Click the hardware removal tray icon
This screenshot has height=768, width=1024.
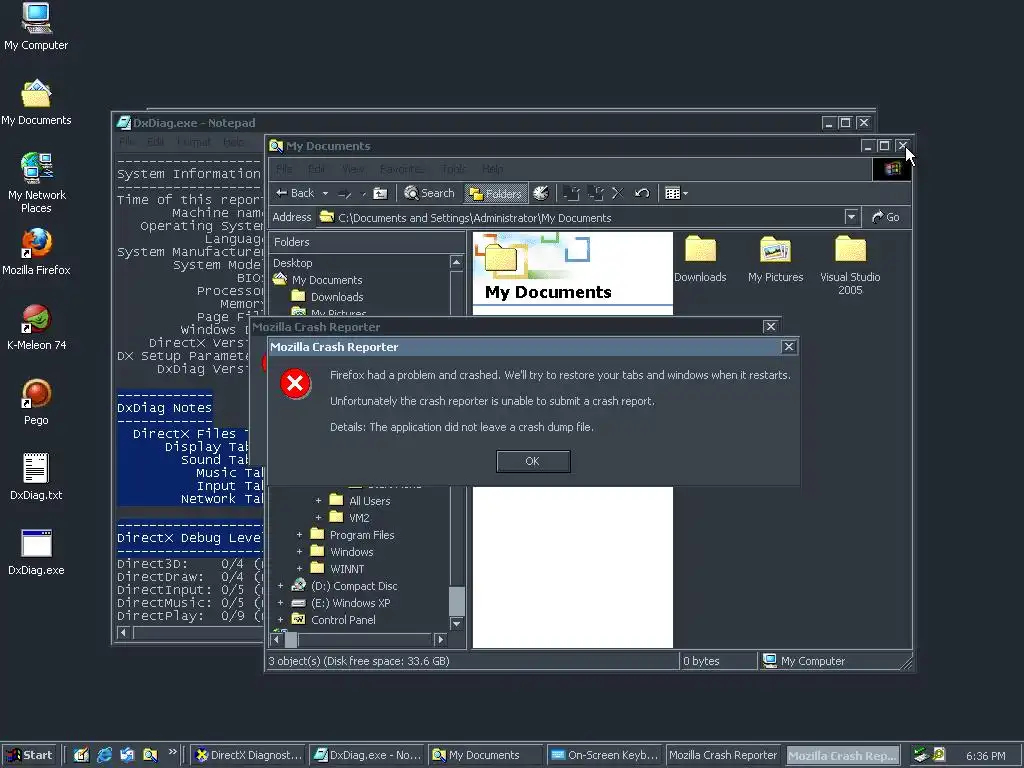pyautogui.click(x=921, y=755)
